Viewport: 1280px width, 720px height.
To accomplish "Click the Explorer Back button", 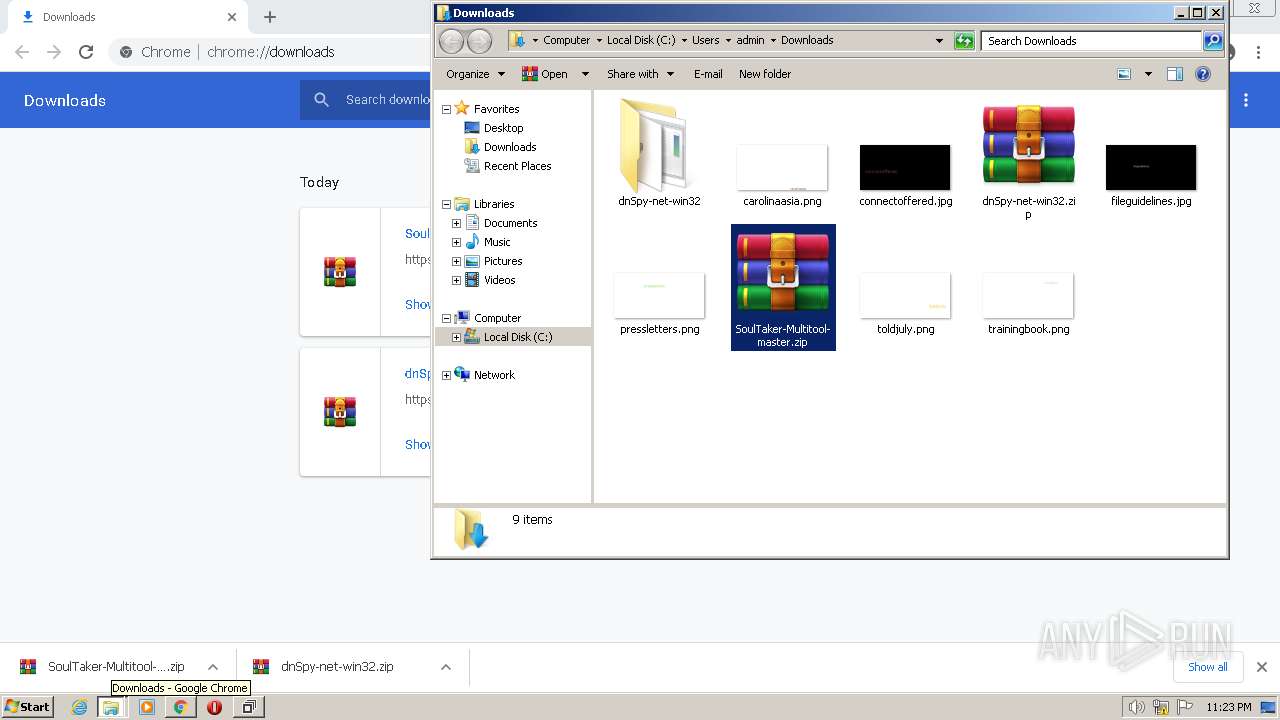I will (x=452, y=41).
